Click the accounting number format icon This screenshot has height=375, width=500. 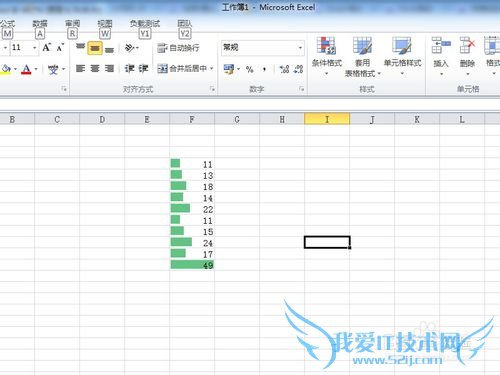click(229, 69)
